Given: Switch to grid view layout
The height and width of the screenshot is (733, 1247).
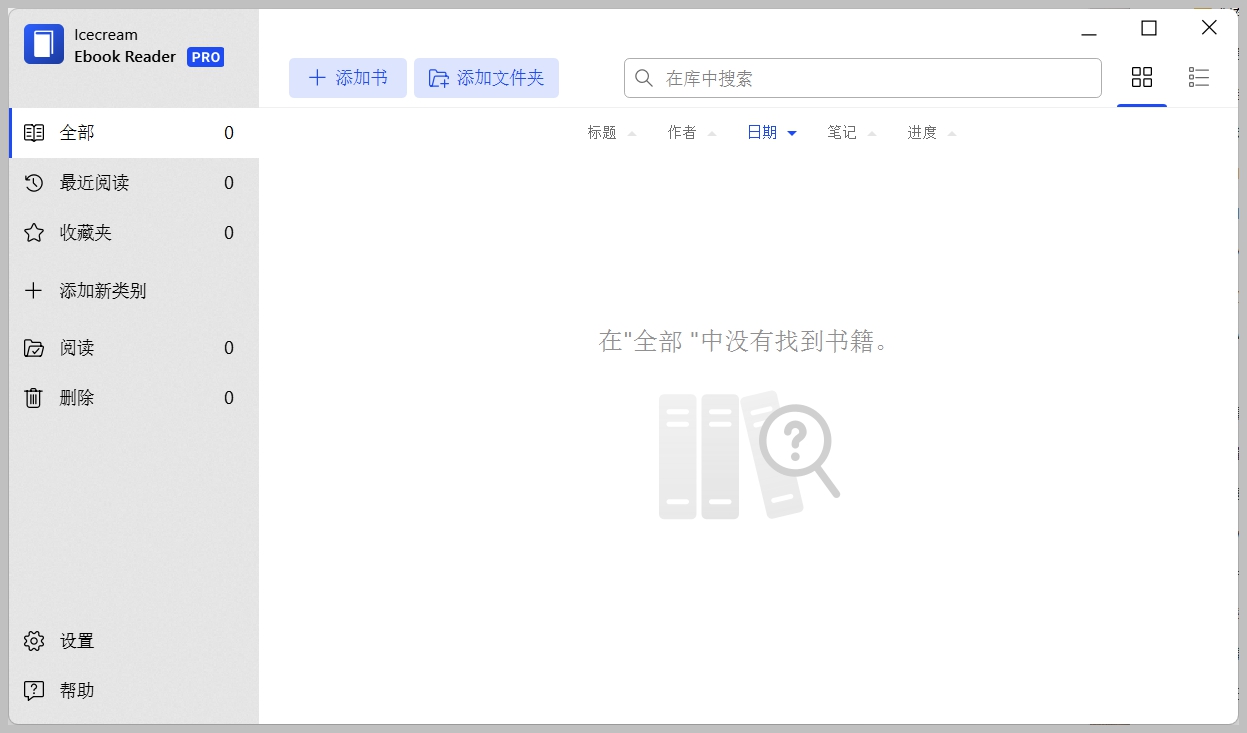Looking at the screenshot, I should click(1142, 77).
